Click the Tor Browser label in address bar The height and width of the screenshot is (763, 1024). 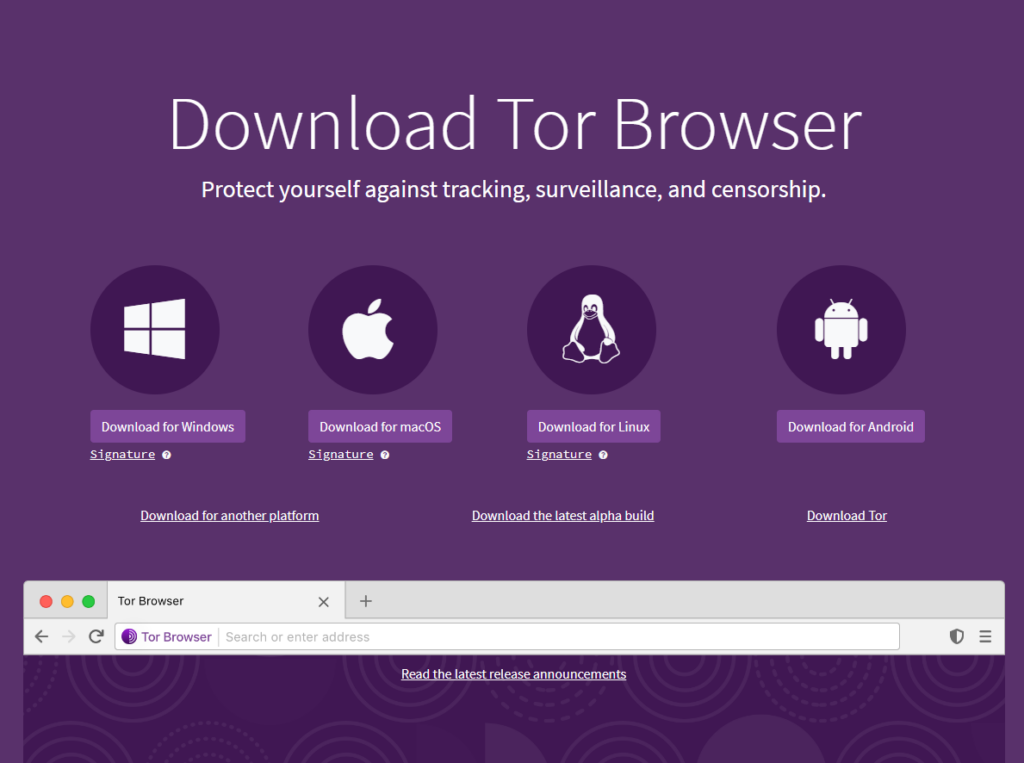[x=176, y=637]
